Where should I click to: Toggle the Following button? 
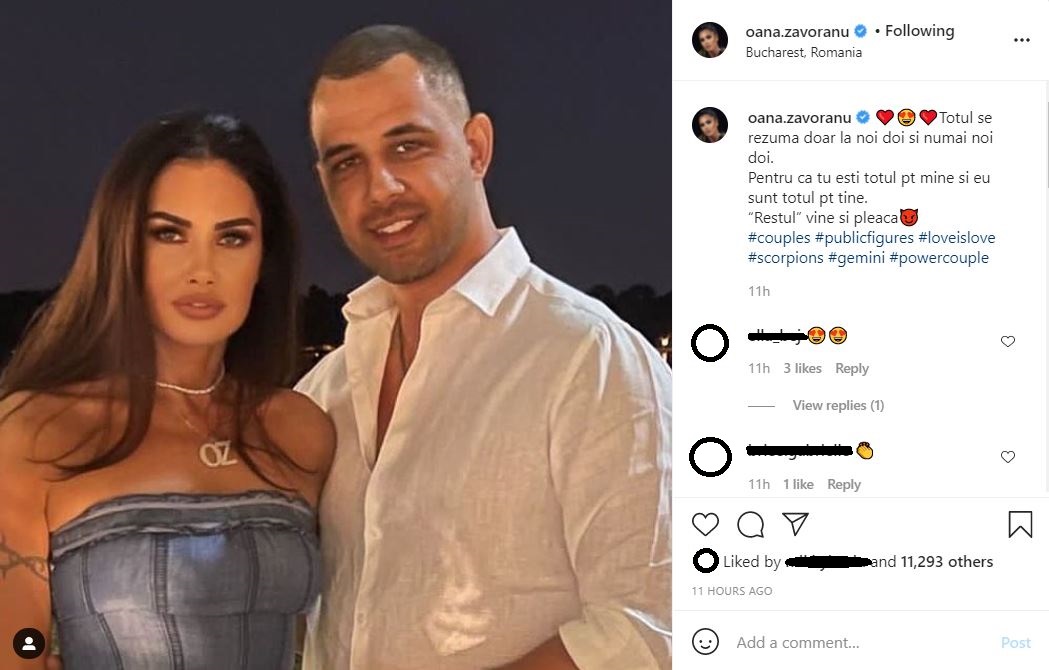[x=919, y=31]
